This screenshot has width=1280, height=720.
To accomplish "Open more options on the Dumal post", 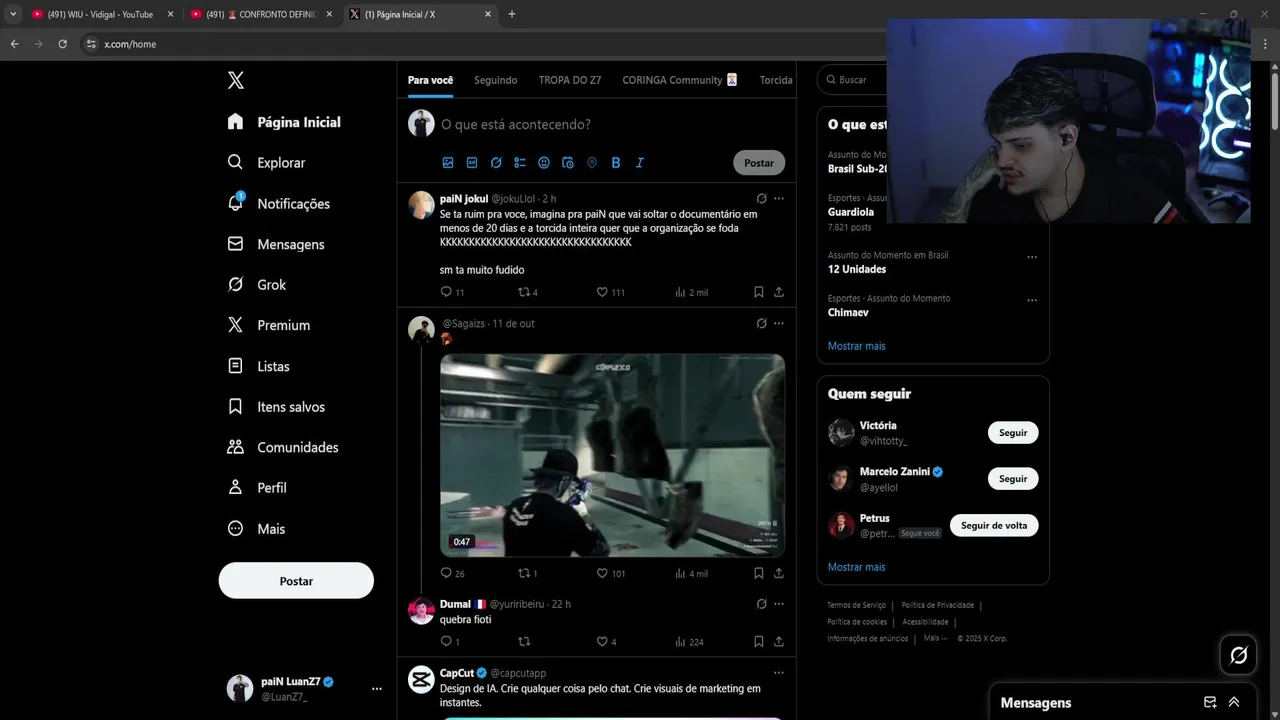I will coord(779,604).
